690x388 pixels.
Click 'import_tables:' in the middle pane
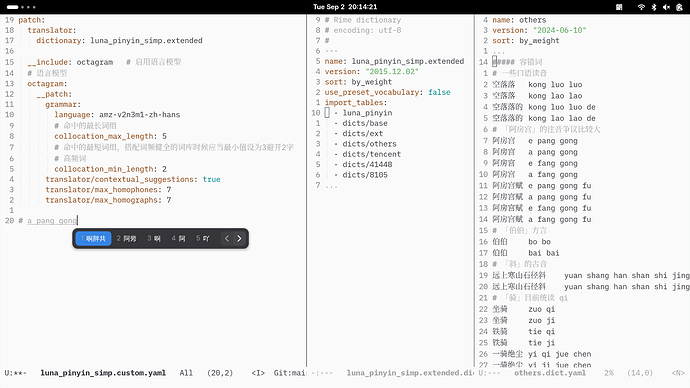pos(356,102)
